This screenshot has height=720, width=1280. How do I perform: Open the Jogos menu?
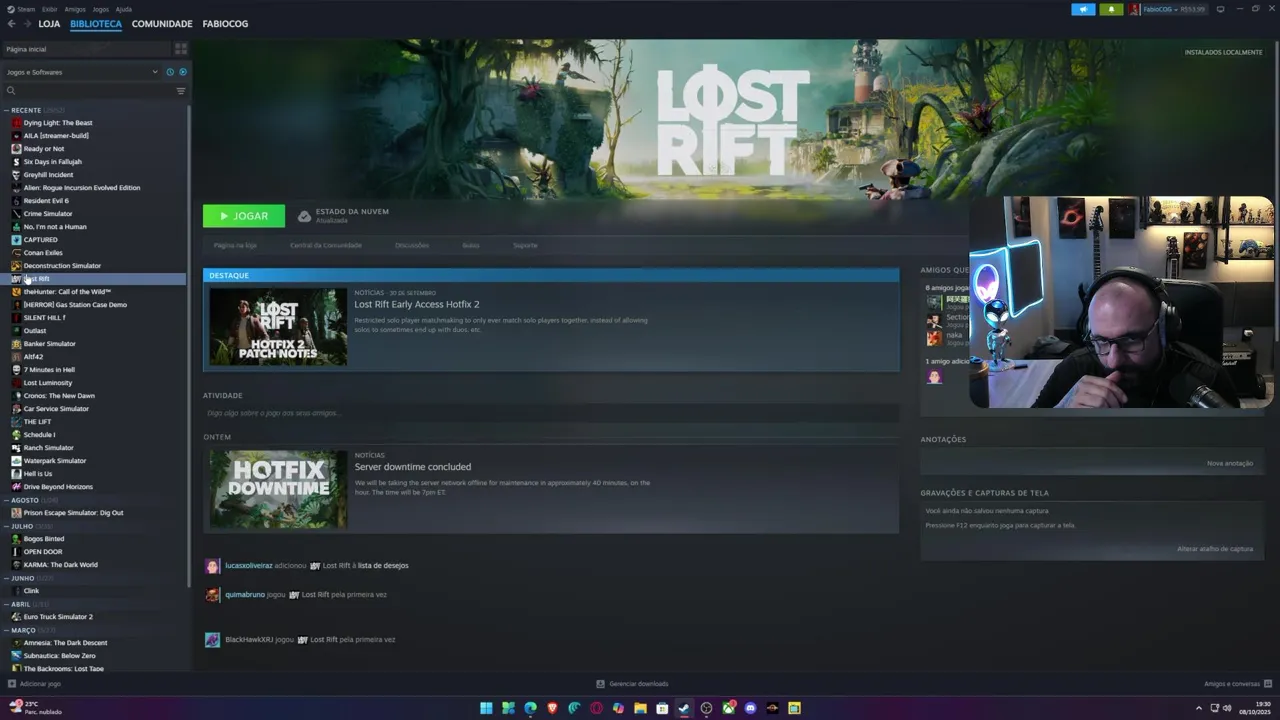tap(101, 9)
